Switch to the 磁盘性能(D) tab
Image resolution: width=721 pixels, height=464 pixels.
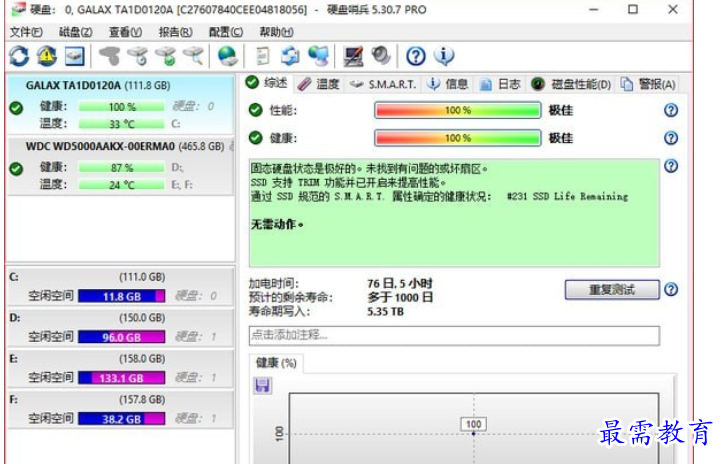click(571, 84)
